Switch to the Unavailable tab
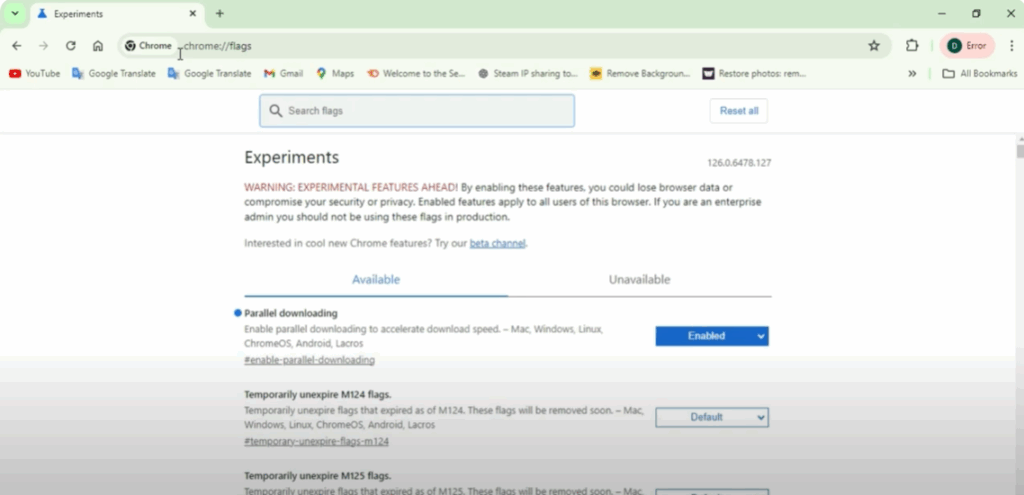The image size is (1024, 495). click(639, 280)
